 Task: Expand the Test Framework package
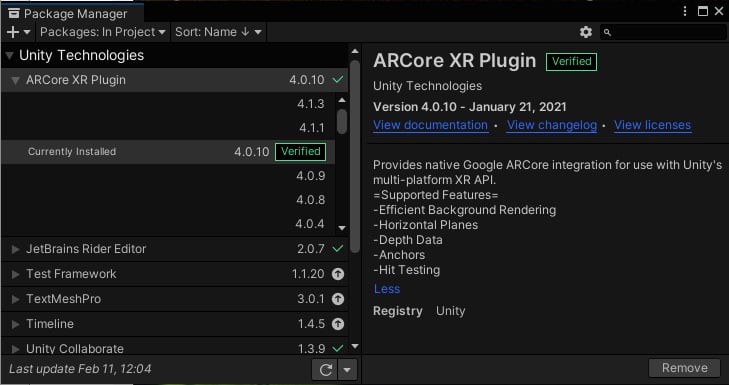pos(15,274)
